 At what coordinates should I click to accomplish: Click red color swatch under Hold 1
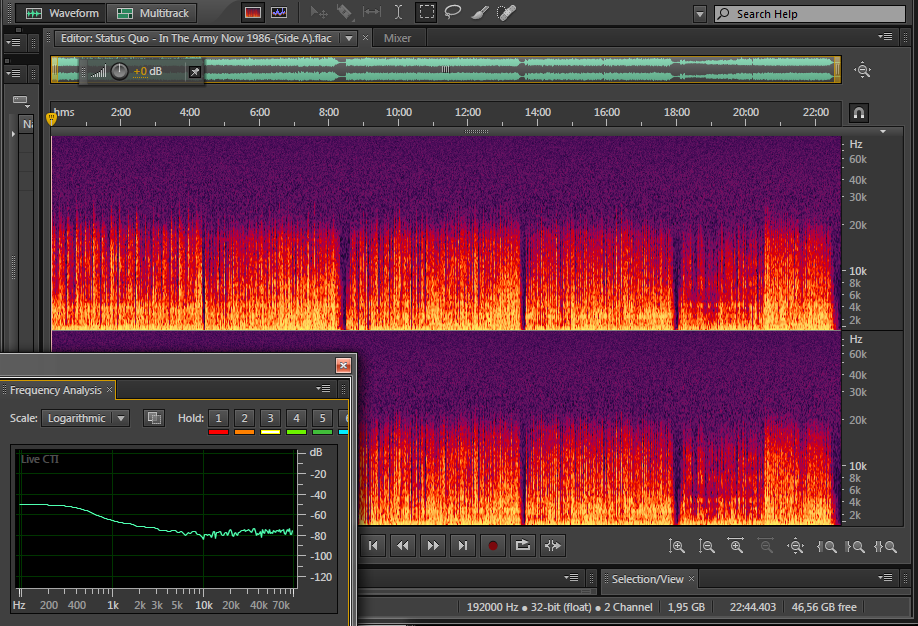(x=218, y=432)
